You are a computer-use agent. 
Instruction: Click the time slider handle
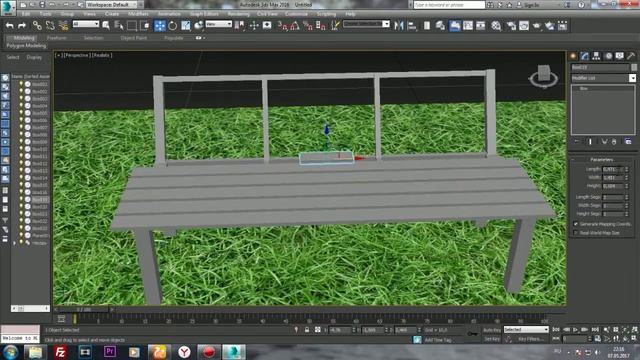(83, 309)
